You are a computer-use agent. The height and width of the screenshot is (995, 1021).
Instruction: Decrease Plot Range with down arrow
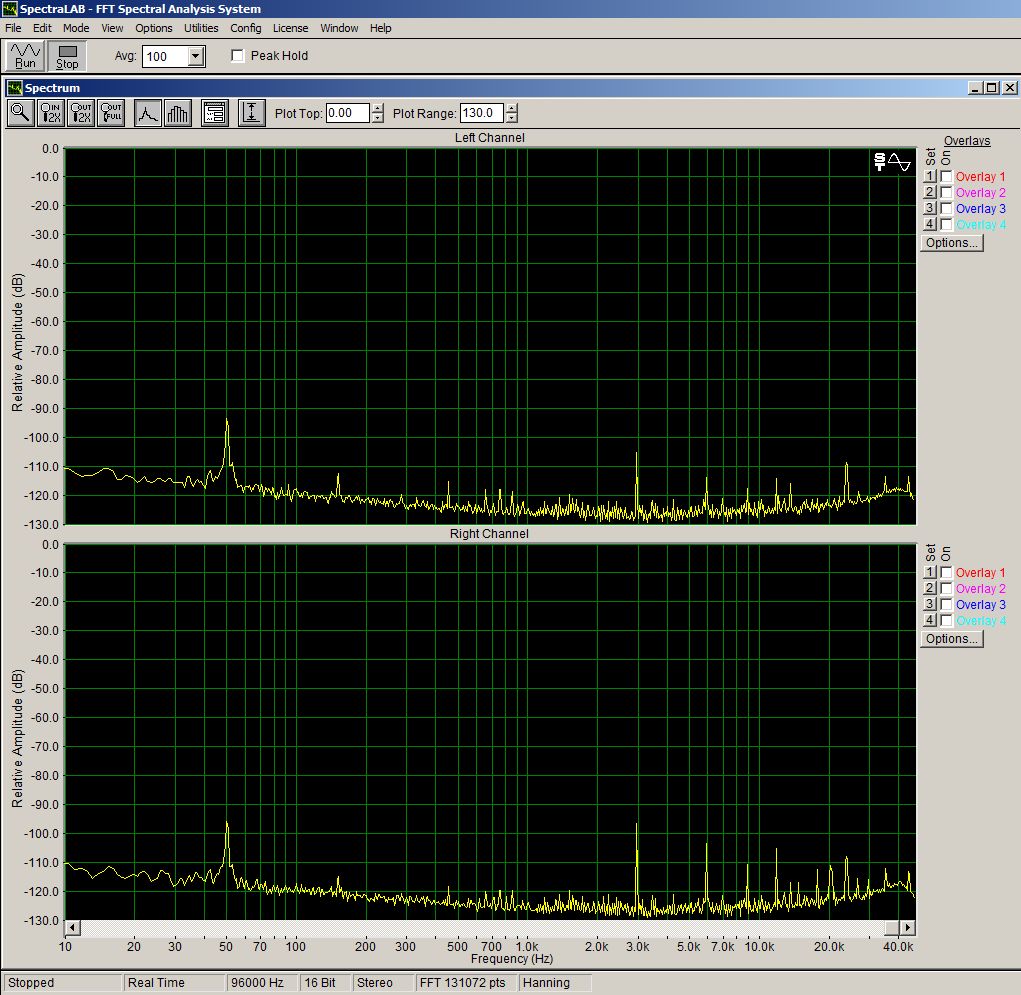512,119
